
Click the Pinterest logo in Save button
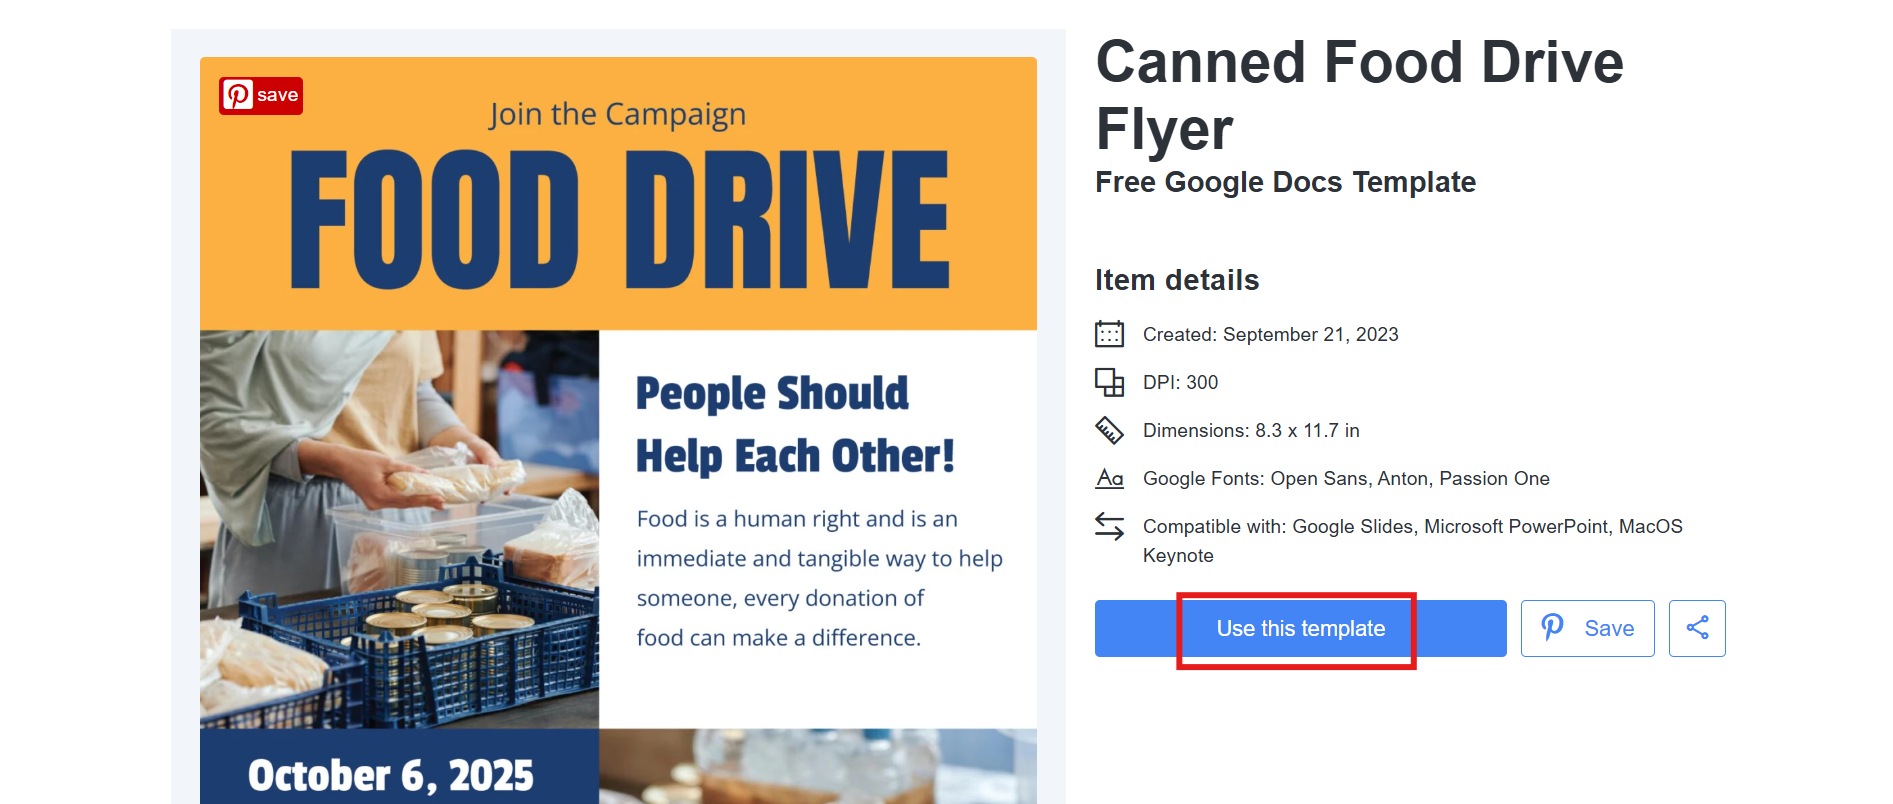(x=1552, y=627)
